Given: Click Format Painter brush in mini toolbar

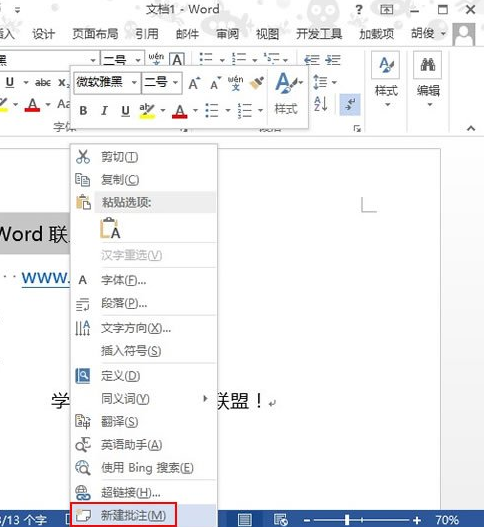Looking at the screenshot, I should tap(256, 83).
